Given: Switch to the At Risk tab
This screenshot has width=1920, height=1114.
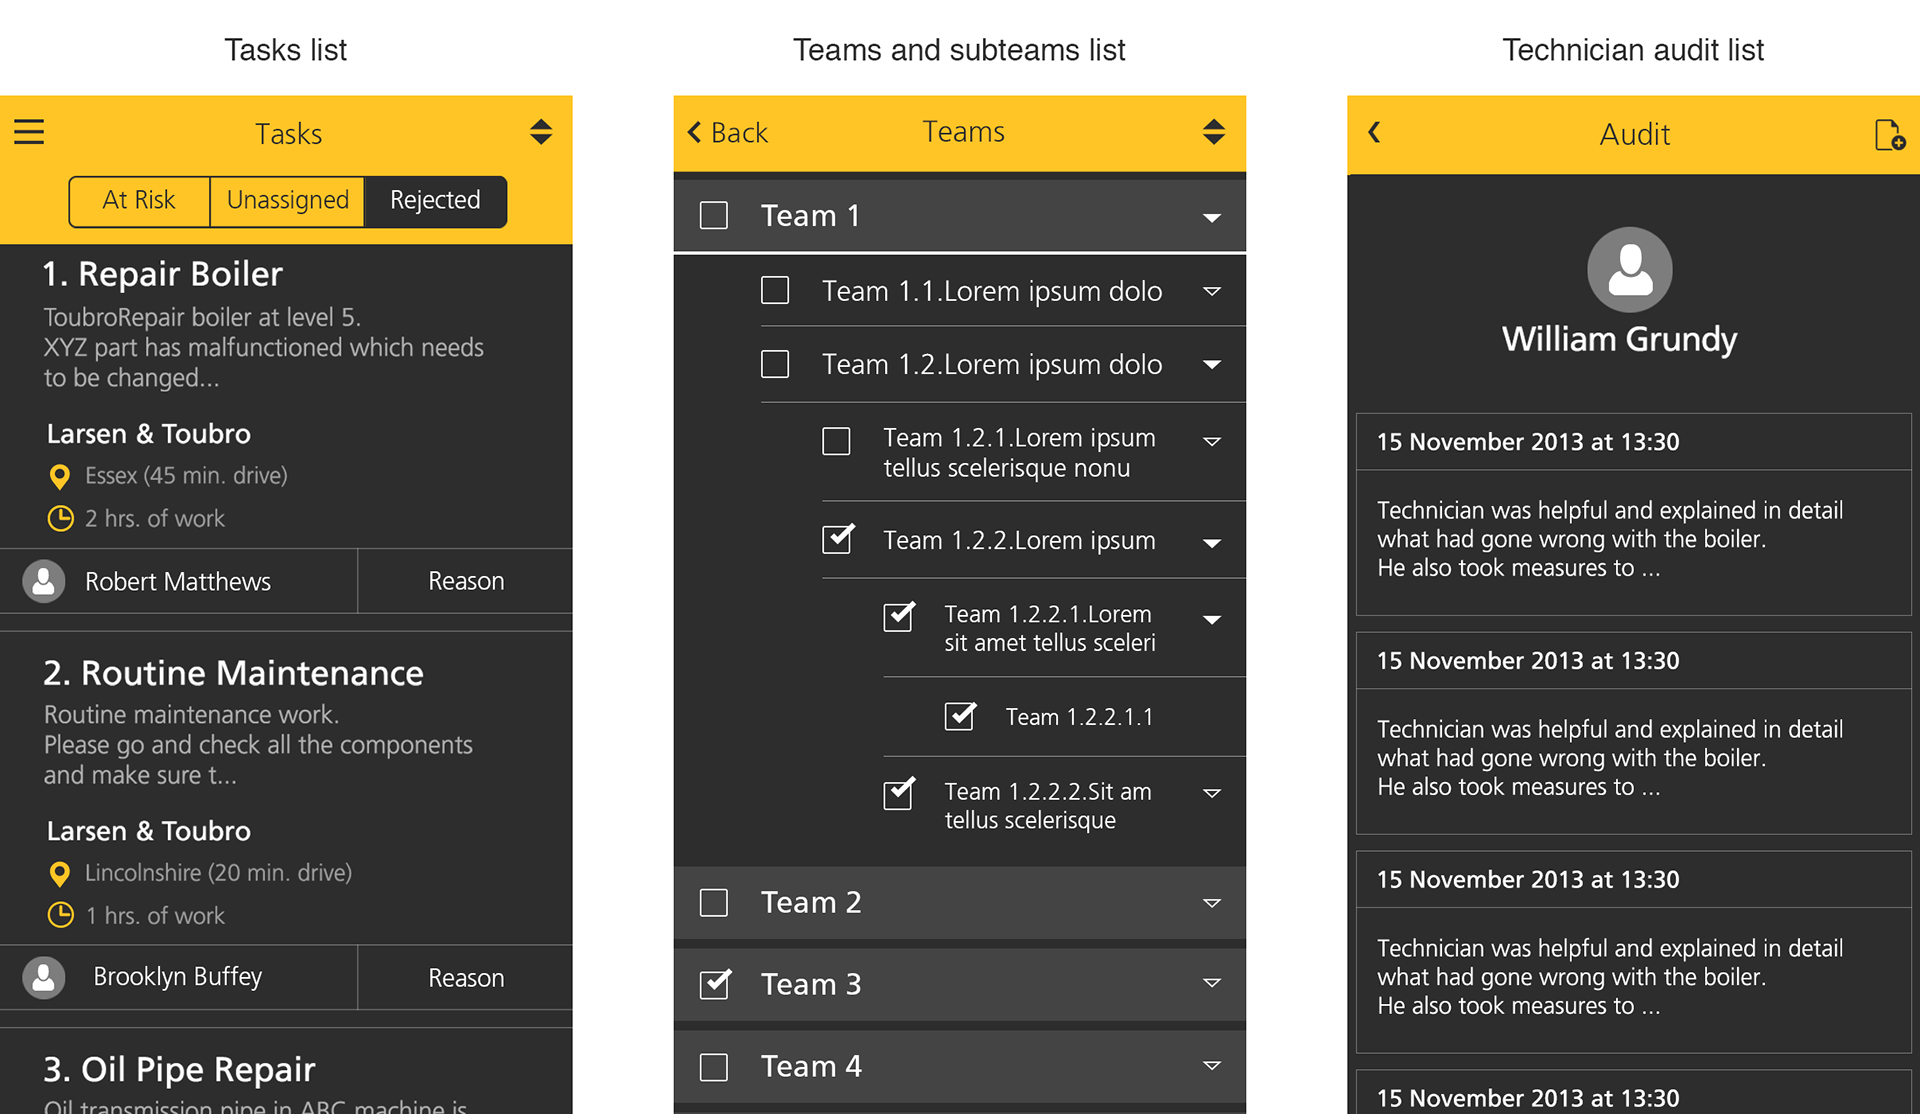Looking at the screenshot, I should point(139,201).
